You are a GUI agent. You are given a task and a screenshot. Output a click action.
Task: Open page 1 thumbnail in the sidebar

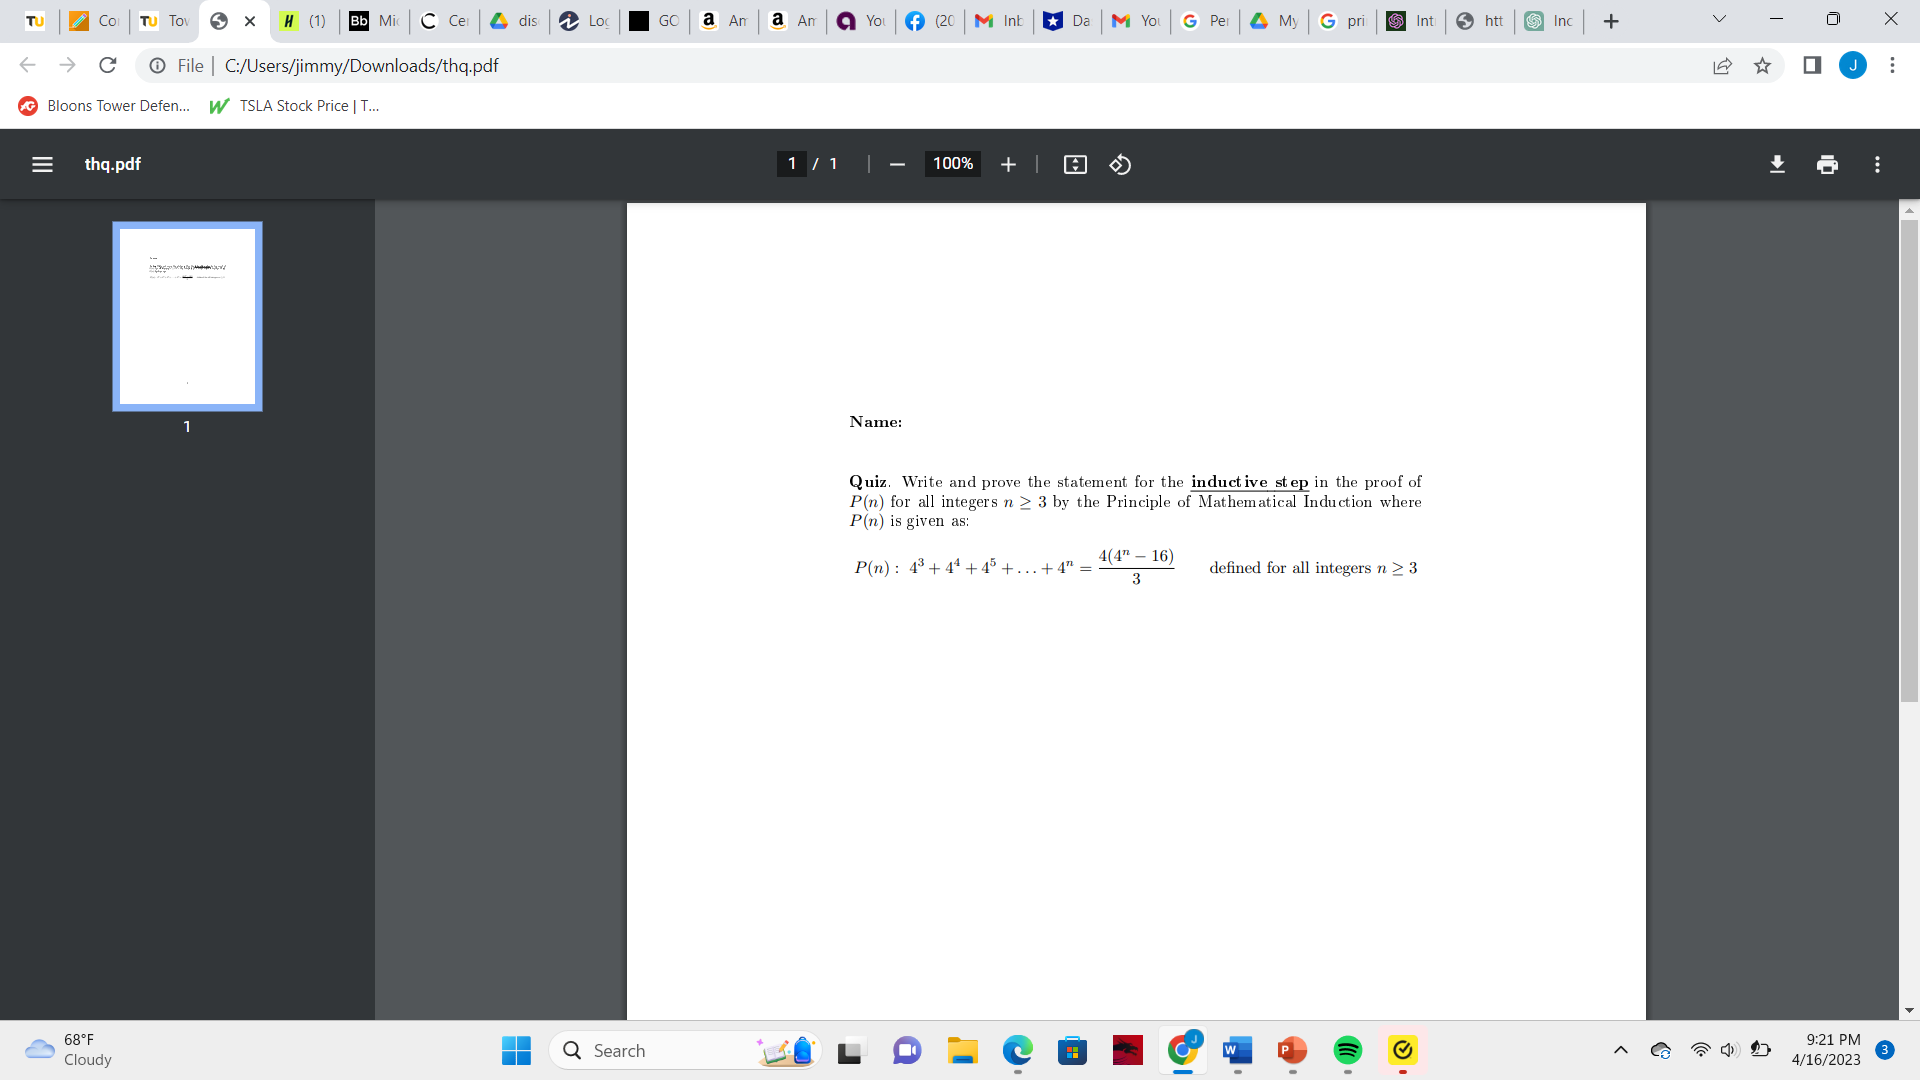coord(186,316)
